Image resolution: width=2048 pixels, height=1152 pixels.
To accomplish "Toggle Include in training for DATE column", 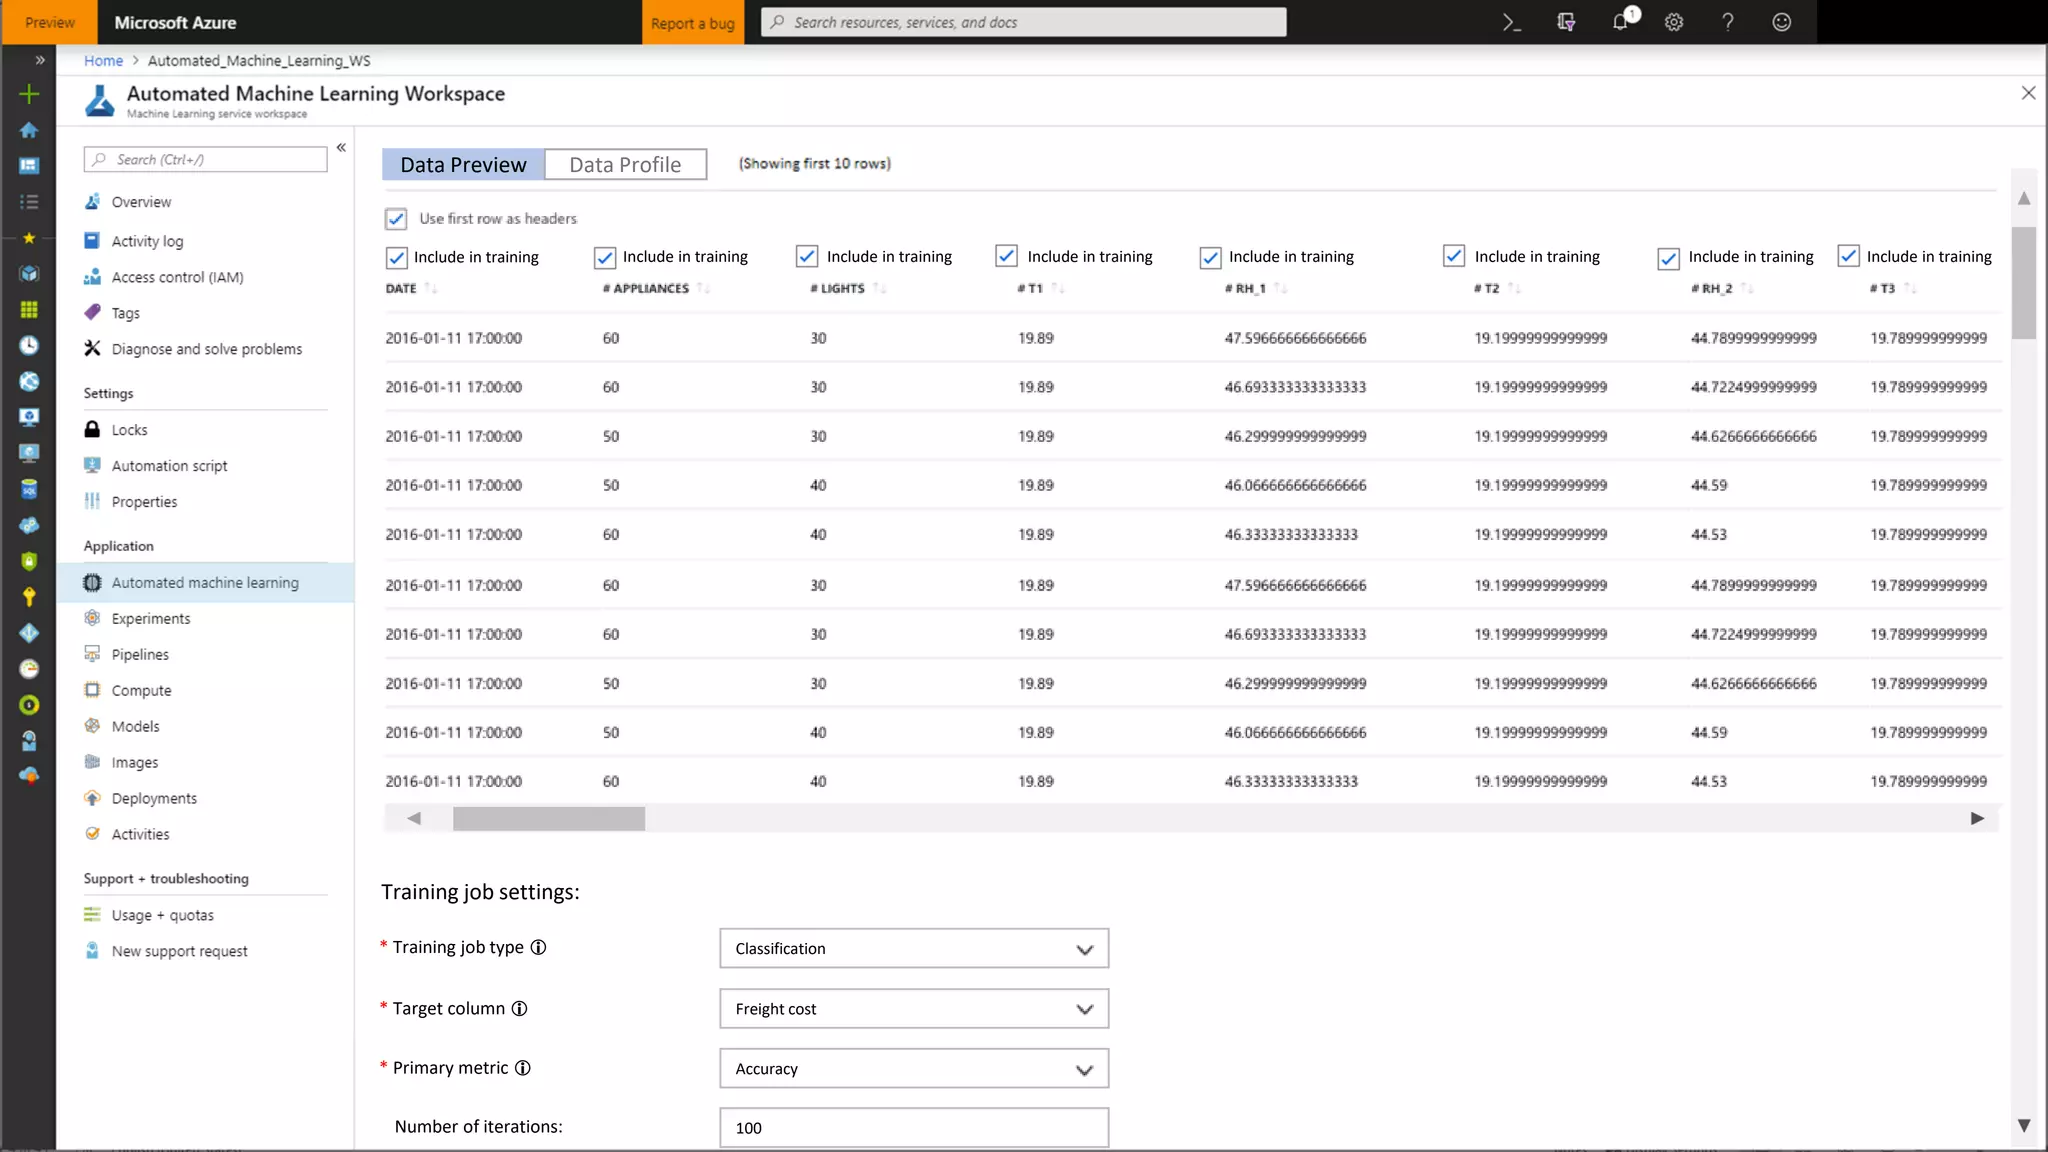I will (x=396, y=257).
